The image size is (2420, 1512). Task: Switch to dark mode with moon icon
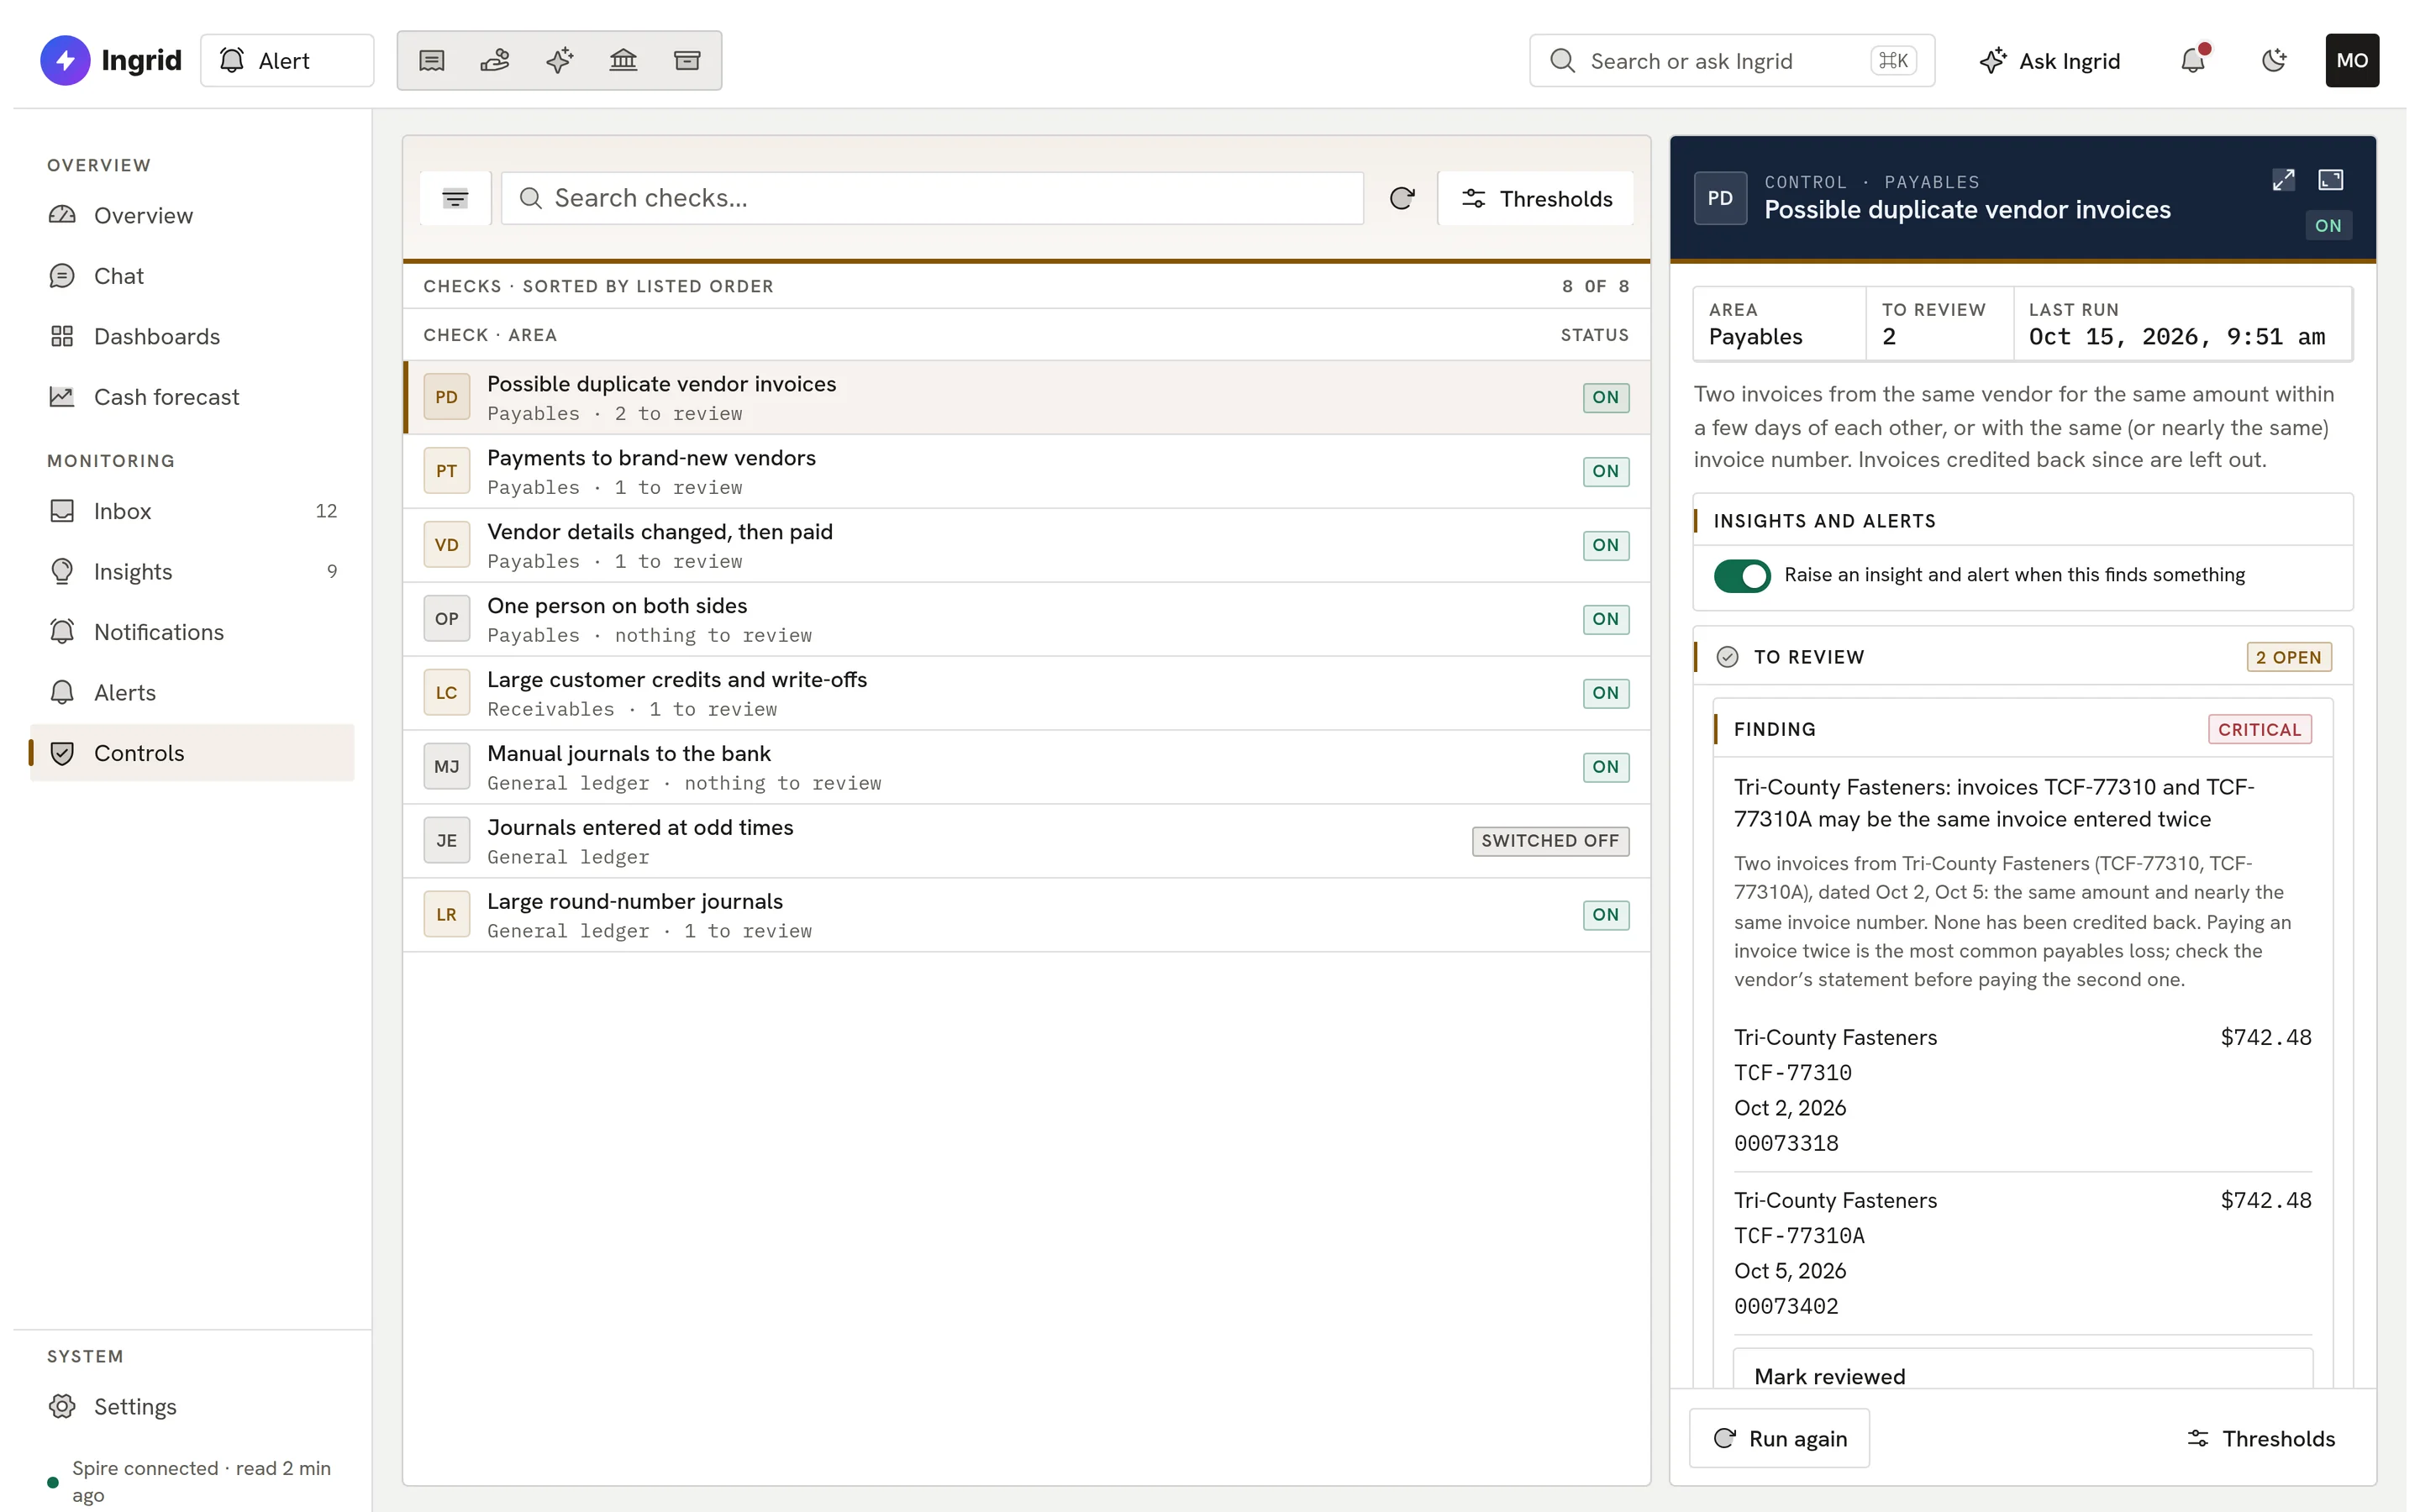[2273, 60]
